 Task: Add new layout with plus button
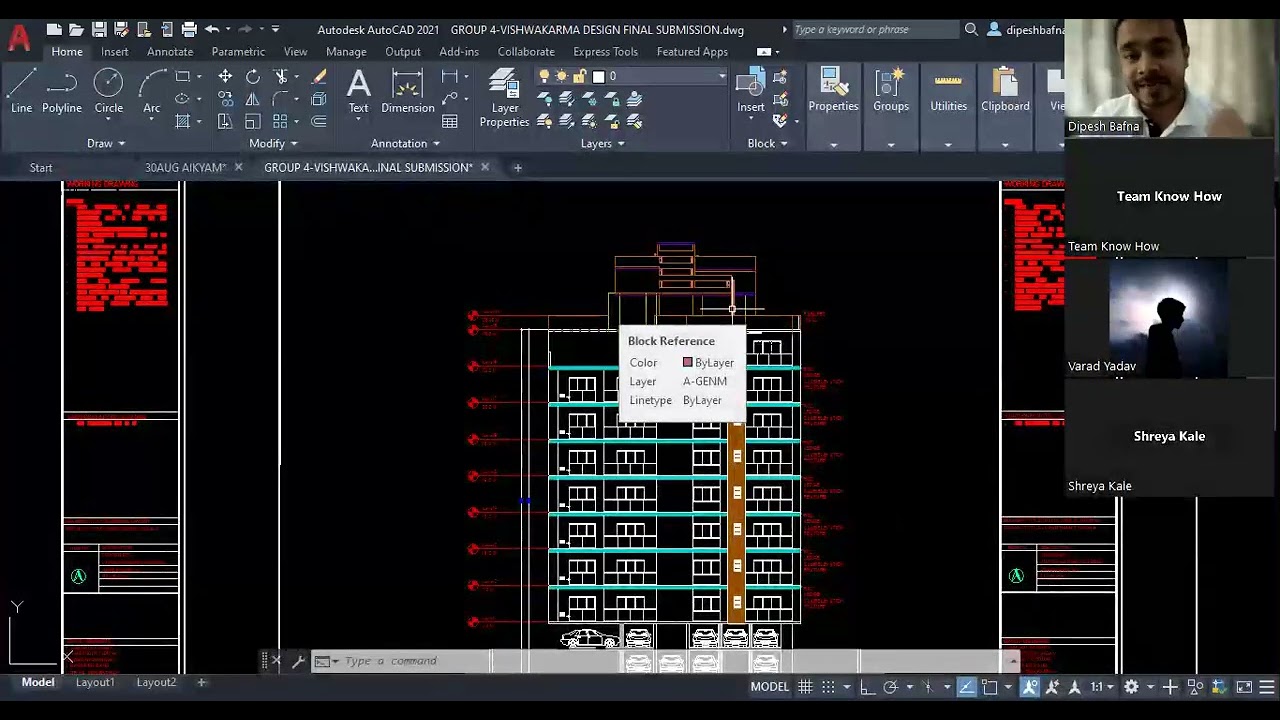pyautogui.click(x=201, y=682)
